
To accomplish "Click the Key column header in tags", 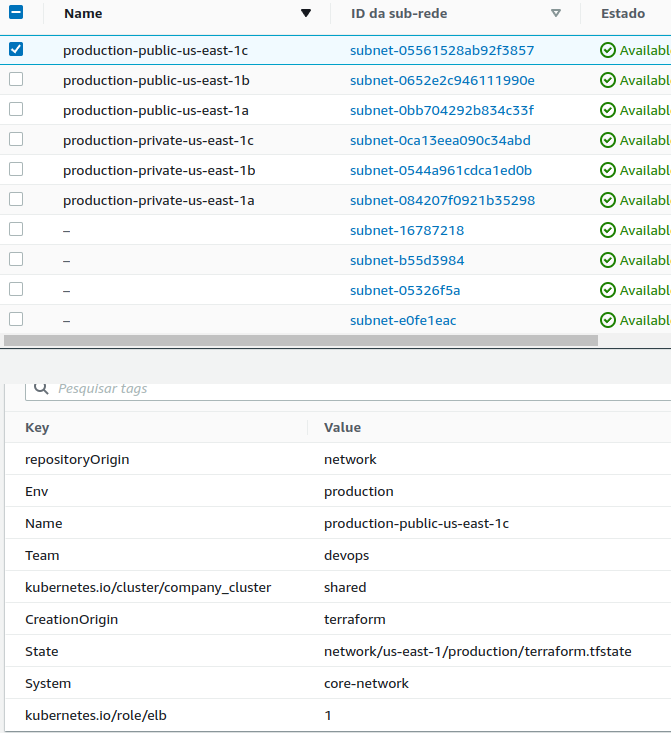I will [37, 427].
